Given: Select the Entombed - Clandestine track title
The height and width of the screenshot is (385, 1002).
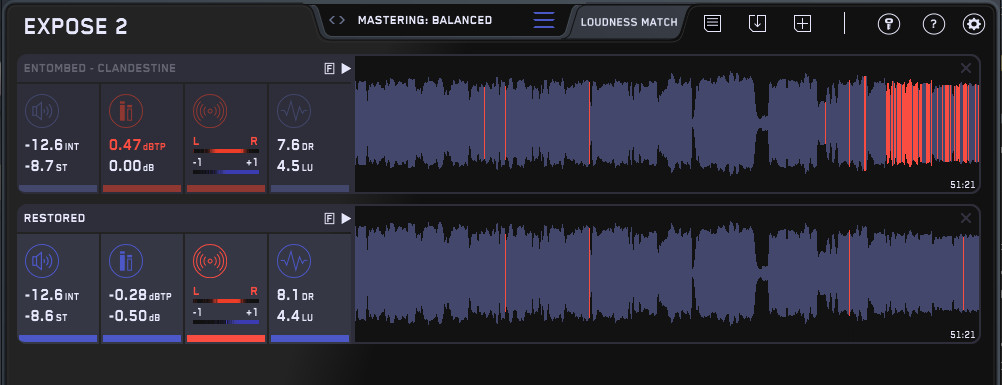Looking at the screenshot, I should point(100,68).
